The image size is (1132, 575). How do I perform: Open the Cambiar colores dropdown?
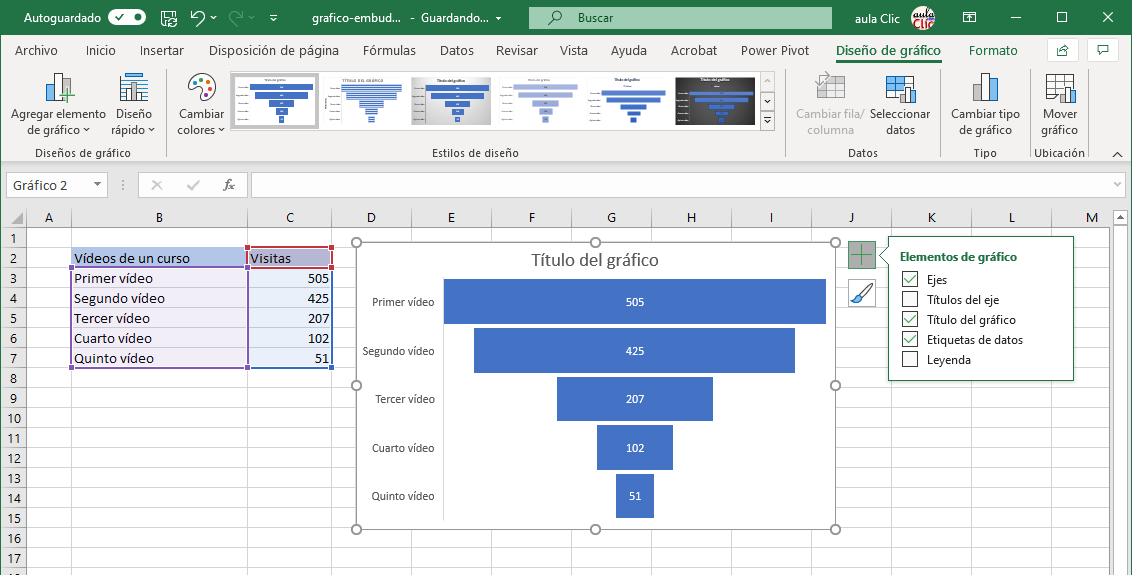[x=201, y=106]
